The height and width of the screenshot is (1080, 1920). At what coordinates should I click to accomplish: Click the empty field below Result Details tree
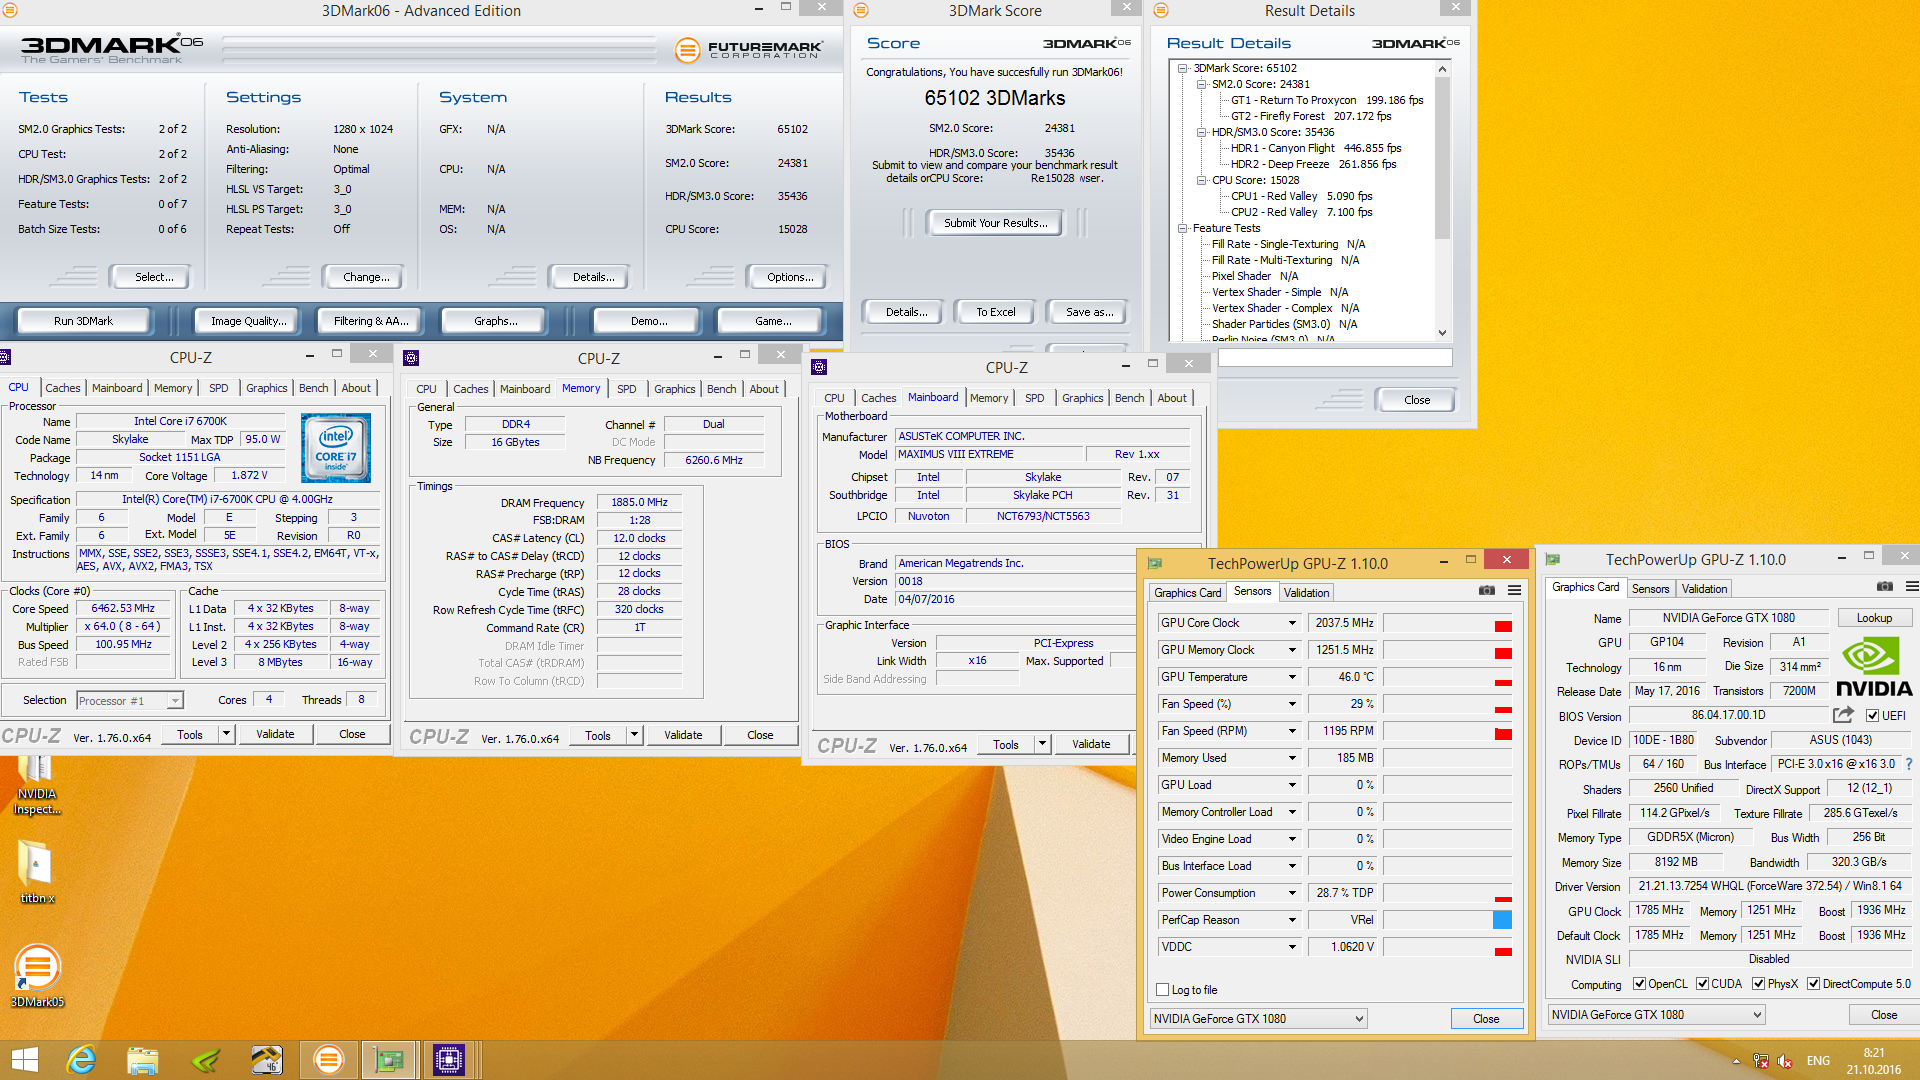pyautogui.click(x=1334, y=357)
